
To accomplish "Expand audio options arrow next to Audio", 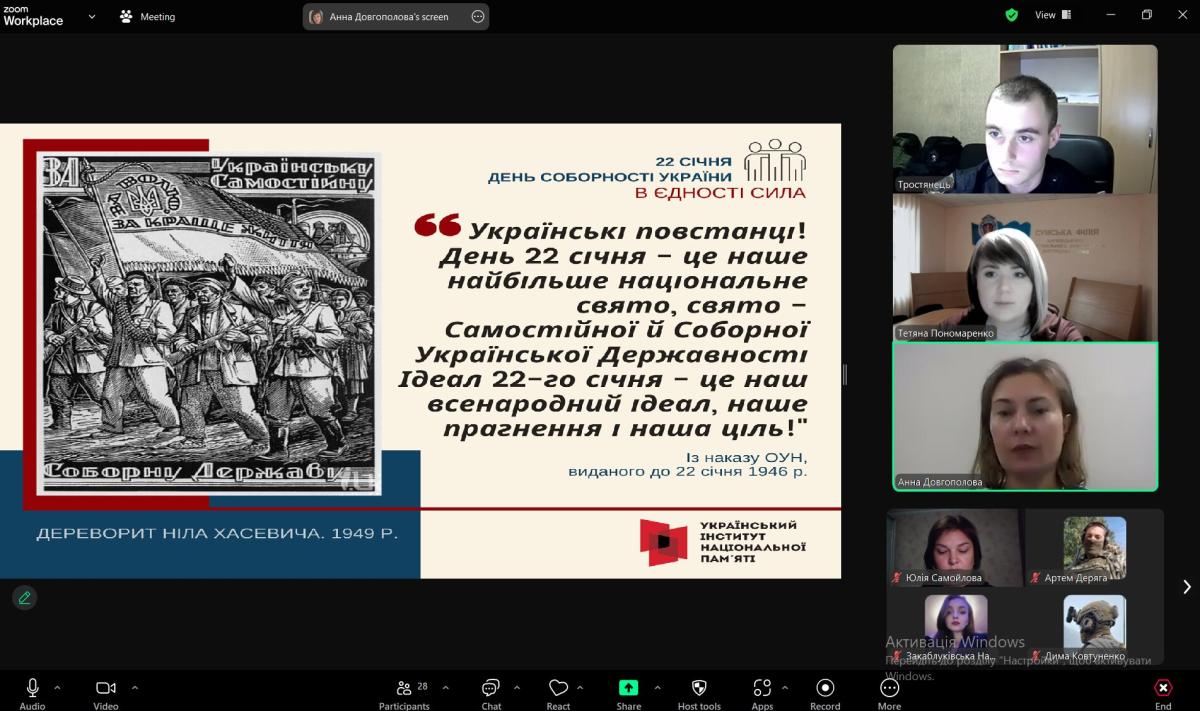I will (x=57, y=687).
